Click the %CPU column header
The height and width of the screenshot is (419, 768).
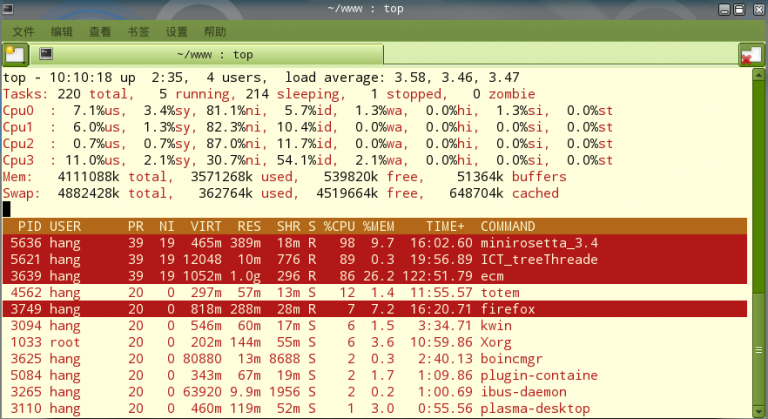pyautogui.click(x=339, y=226)
